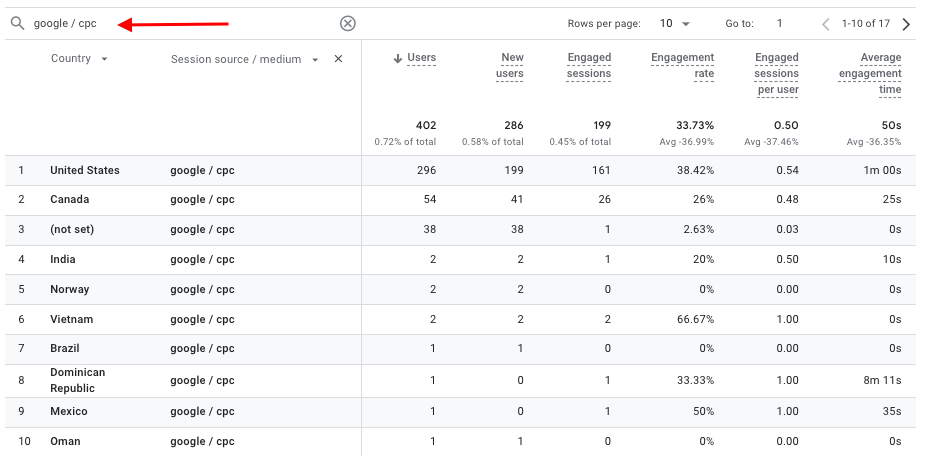Go to next page of results
This screenshot has height=456, width=925.
pyautogui.click(x=906, y=24)
